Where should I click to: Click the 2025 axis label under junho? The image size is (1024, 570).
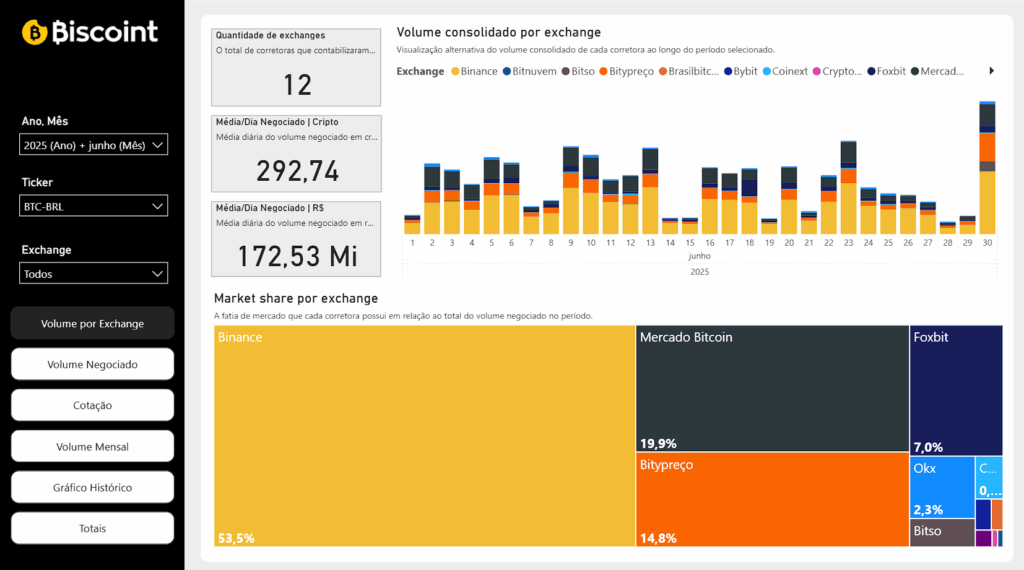[x=699, y=272]
